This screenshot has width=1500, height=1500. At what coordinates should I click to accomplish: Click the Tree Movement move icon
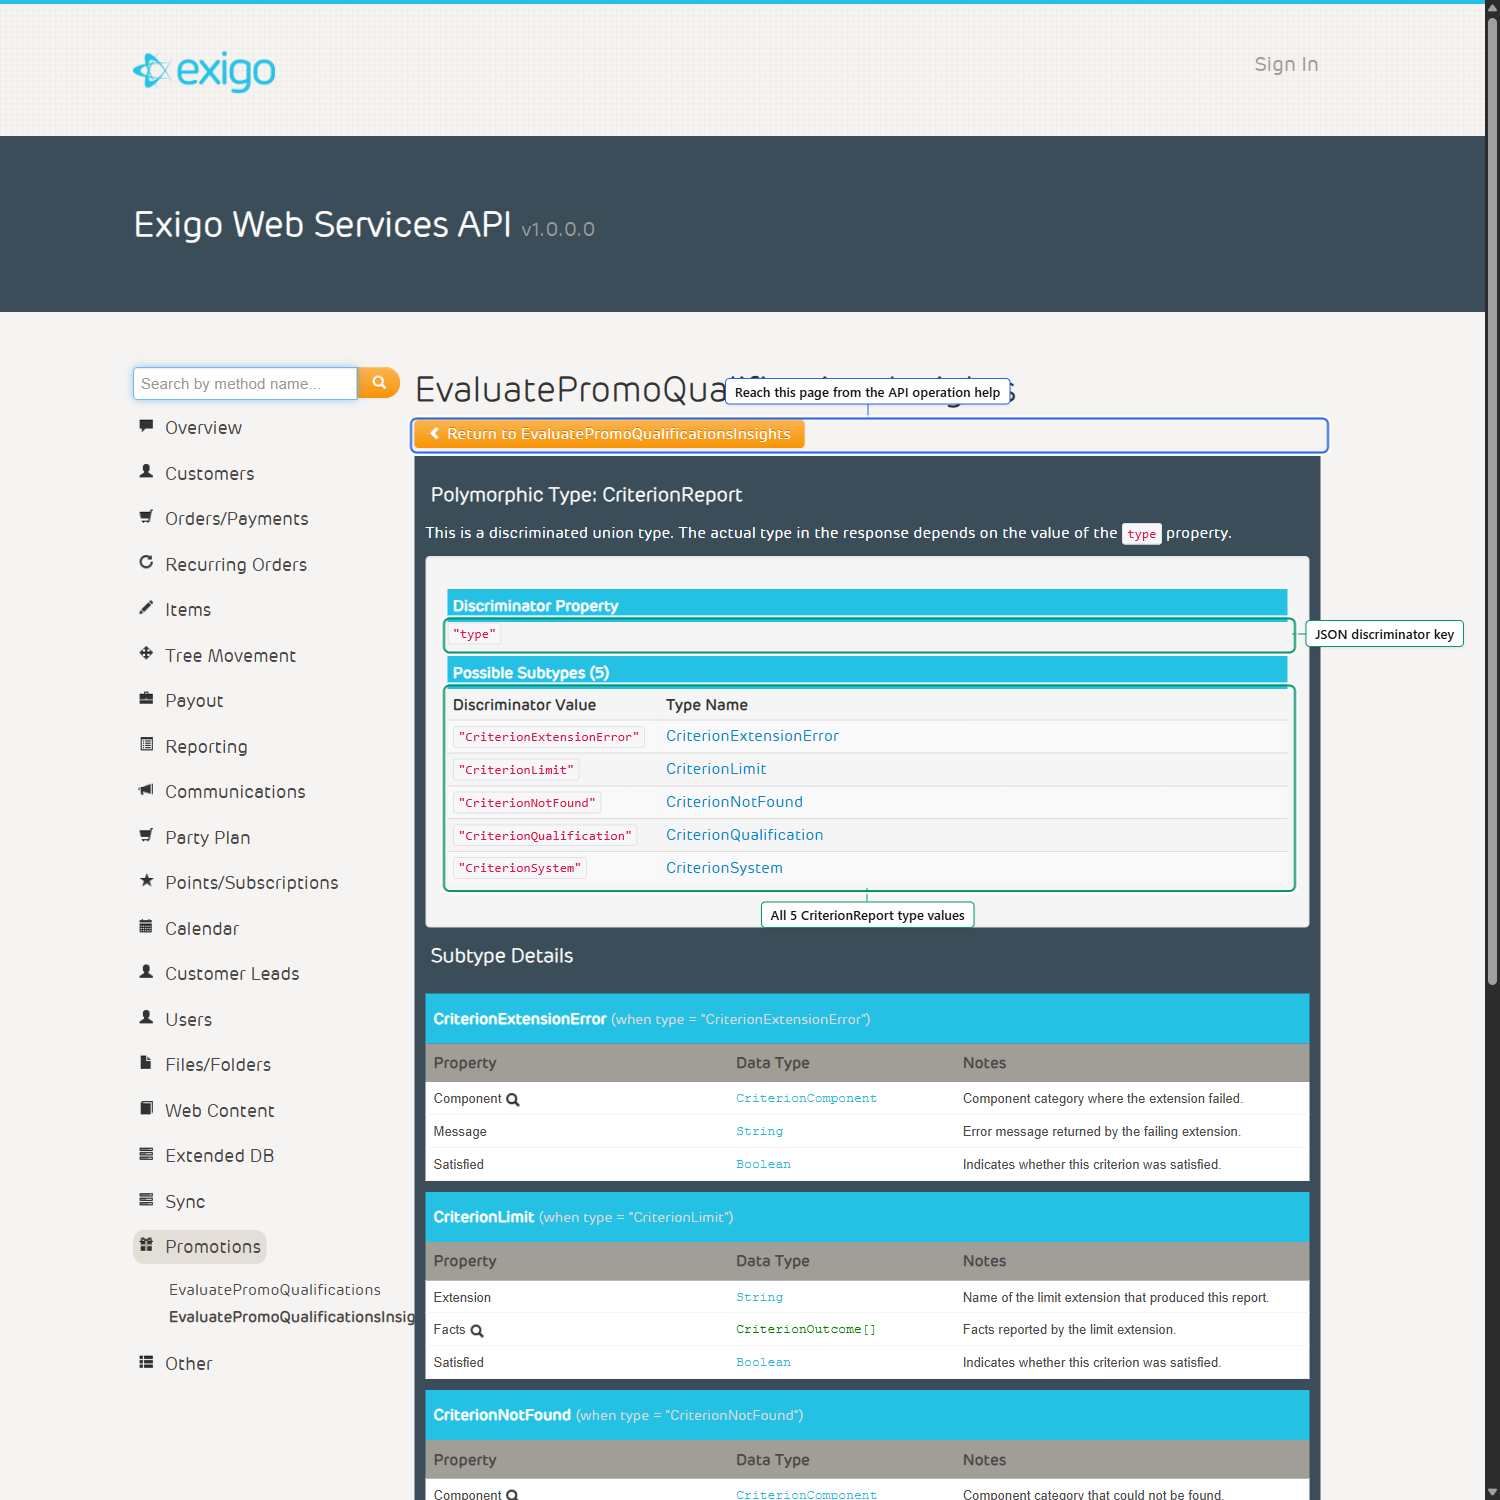(146, 653)
